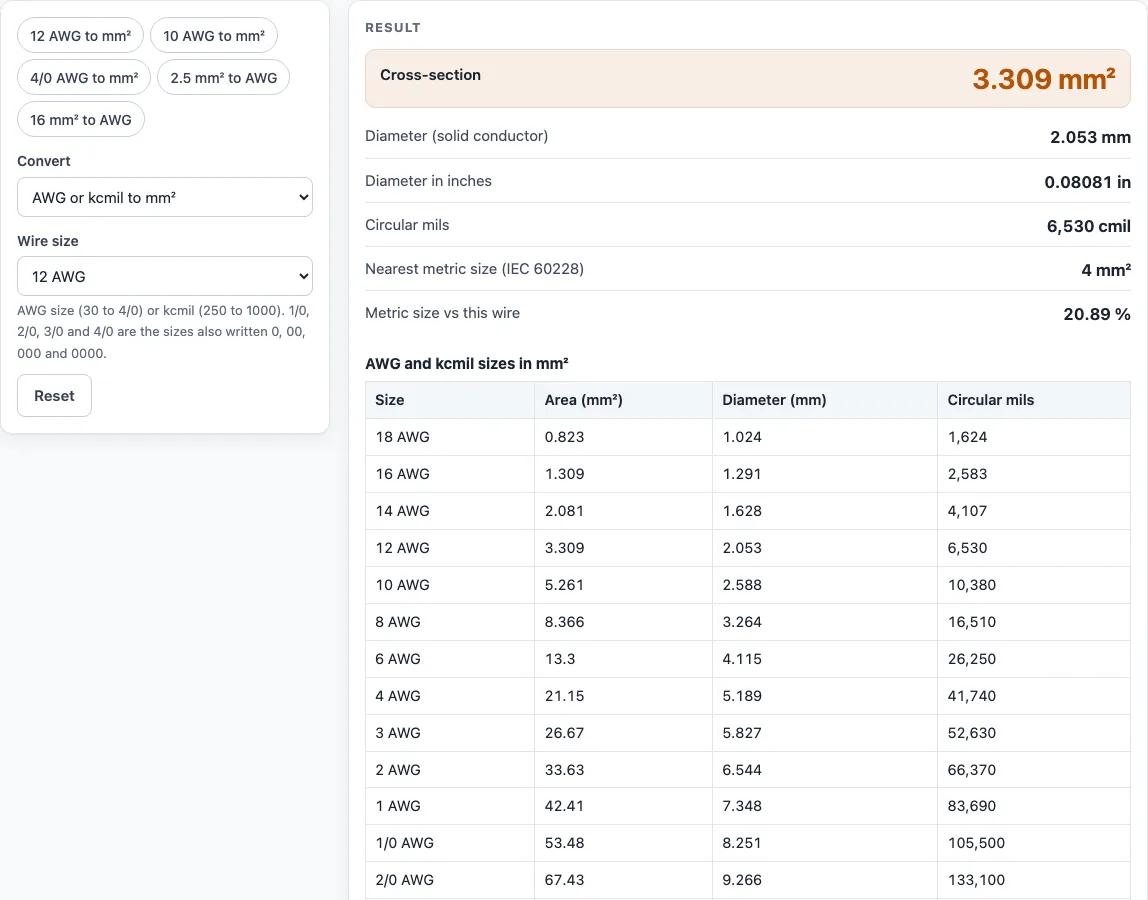Click the 6 AWG area value 13.3
This screenshot has height=900, width=1148.
pos(560,658)
